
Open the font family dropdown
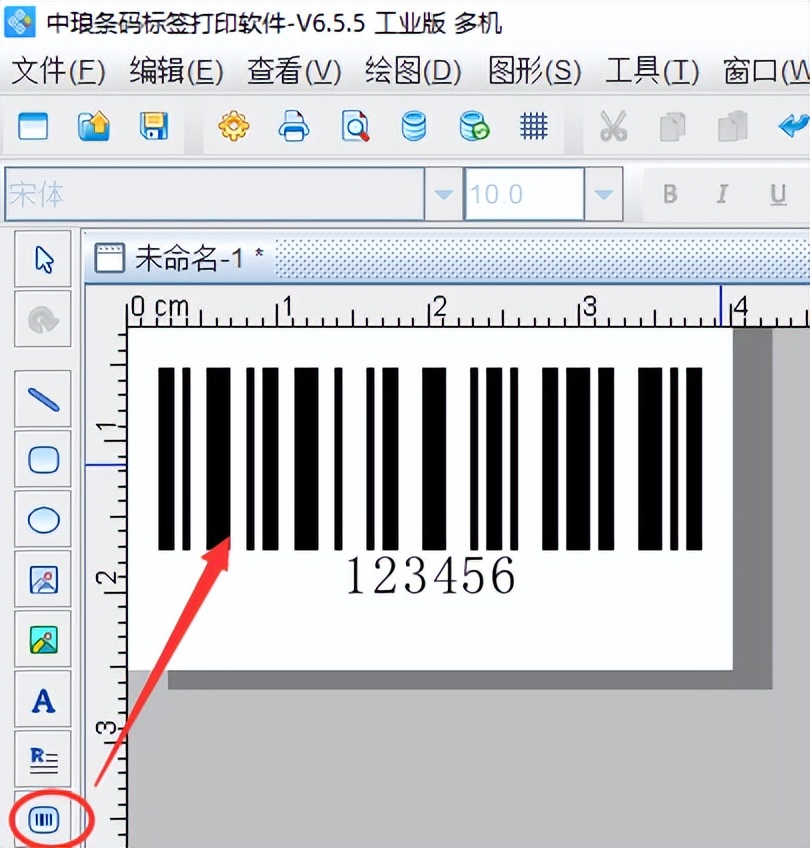pos(443,194)
